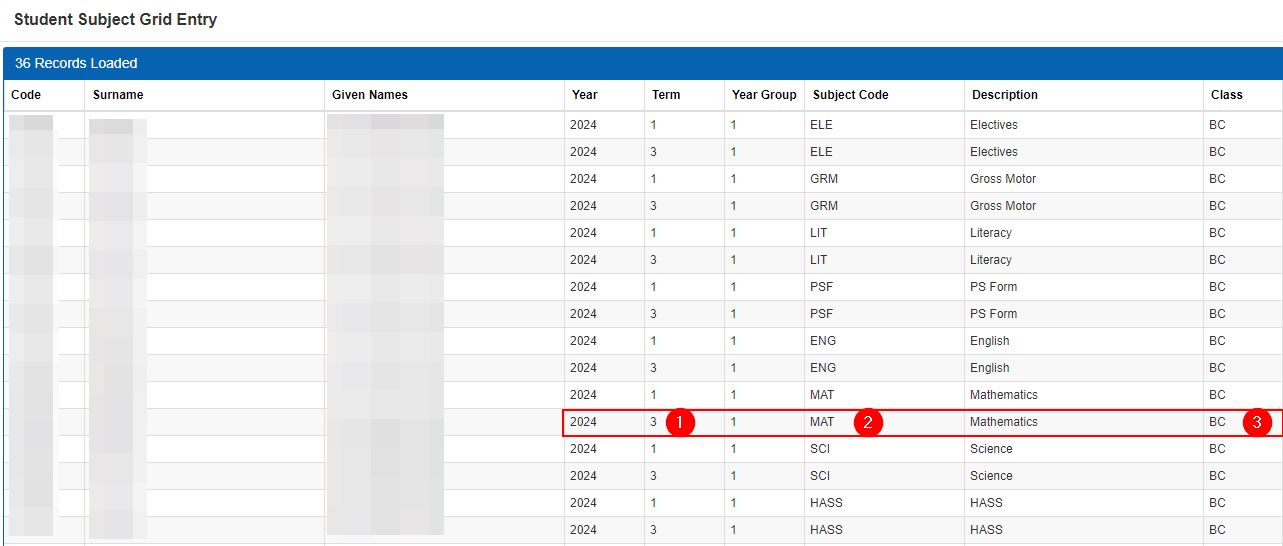Viewport: 1283px width, 546px height.
Task: Select the Mathematics description for Term 3
Action: (1004, 422)
